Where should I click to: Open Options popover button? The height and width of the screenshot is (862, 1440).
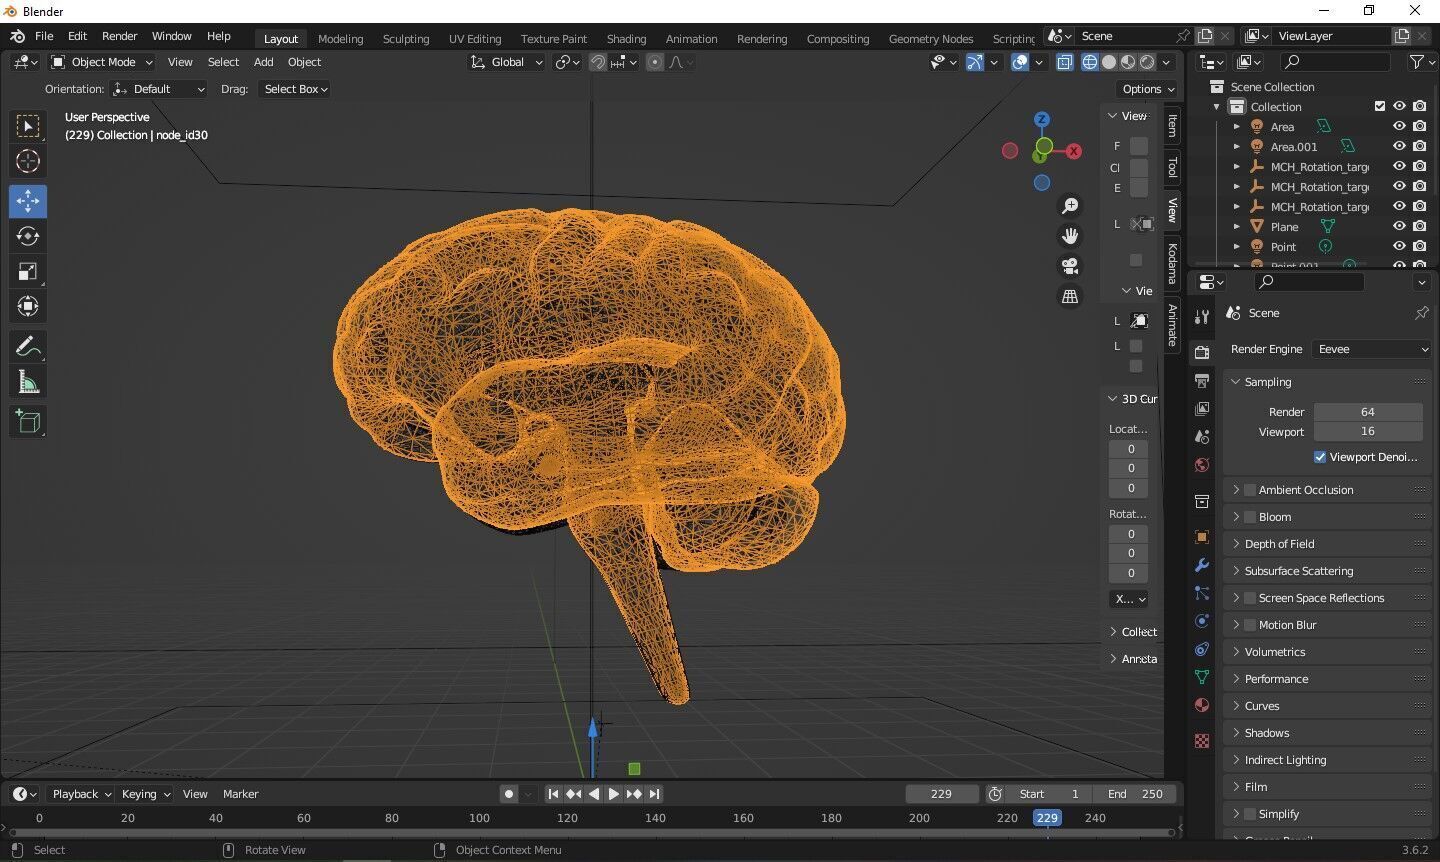1148,89
